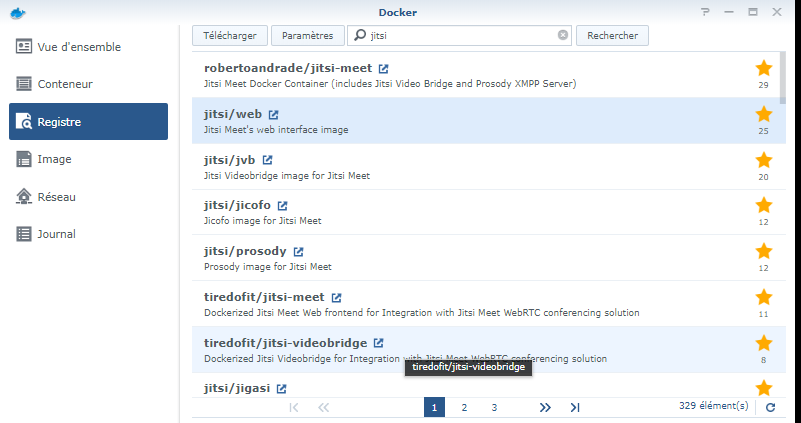This screenshot has width=801, height=423.
Task: Open the Image section
Action: 88,159
